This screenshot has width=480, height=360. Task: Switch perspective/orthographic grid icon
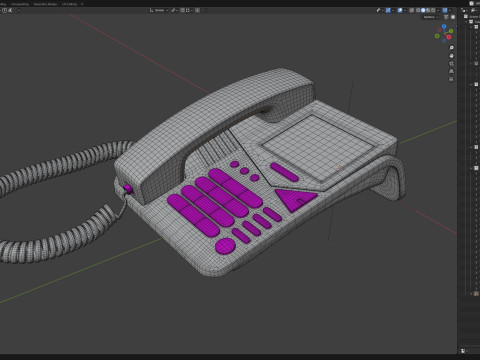[451, 71]
